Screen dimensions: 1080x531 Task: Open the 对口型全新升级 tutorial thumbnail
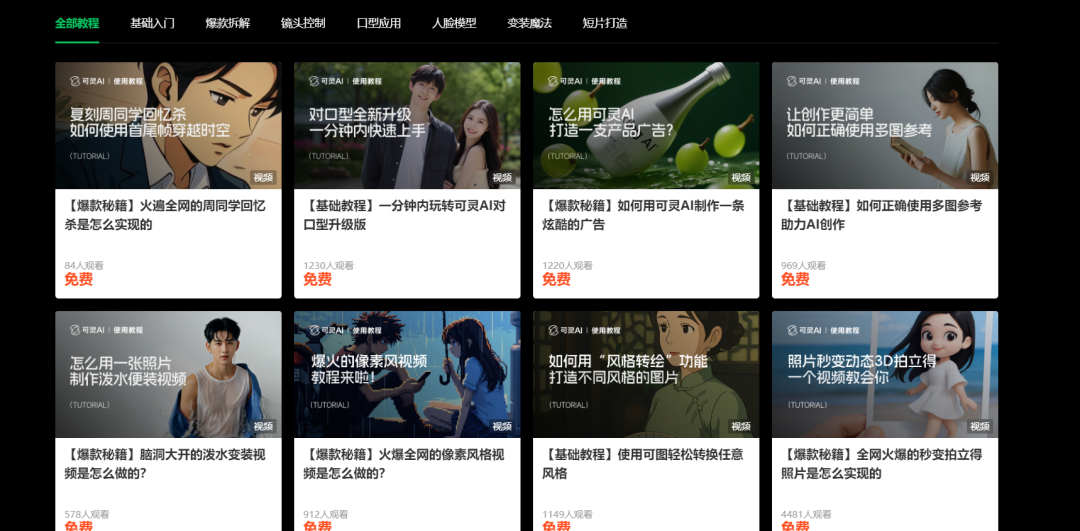(x=407, y=125)
